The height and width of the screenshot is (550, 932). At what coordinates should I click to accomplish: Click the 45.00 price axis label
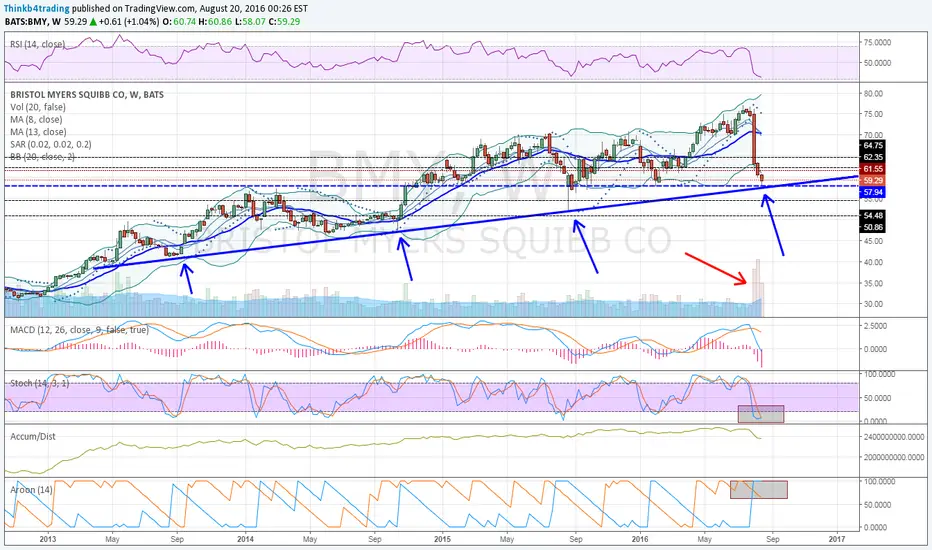tap(873, 241)
